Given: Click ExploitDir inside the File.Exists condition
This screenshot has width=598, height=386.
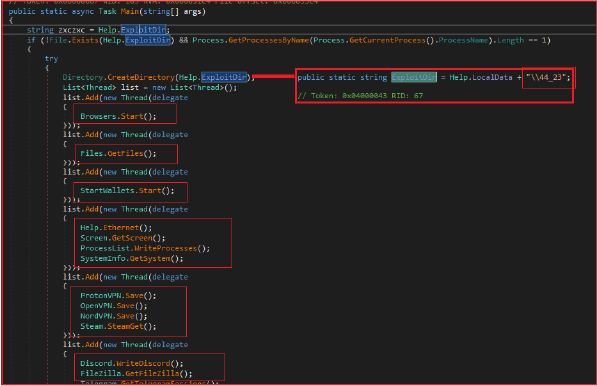Looking at the screenshot, I should [148, 40].
